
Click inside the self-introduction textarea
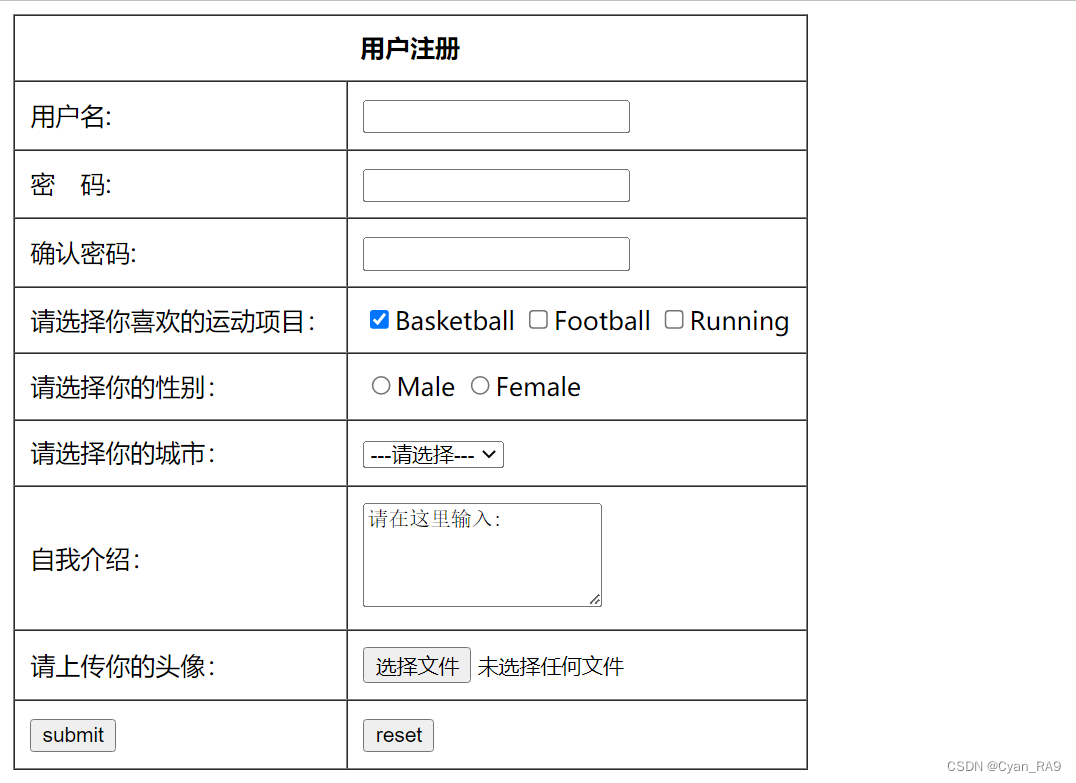[482, 560]
